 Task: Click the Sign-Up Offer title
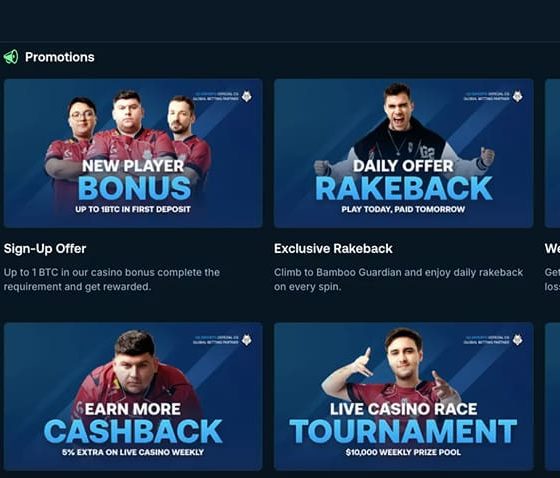pos(45,249)
